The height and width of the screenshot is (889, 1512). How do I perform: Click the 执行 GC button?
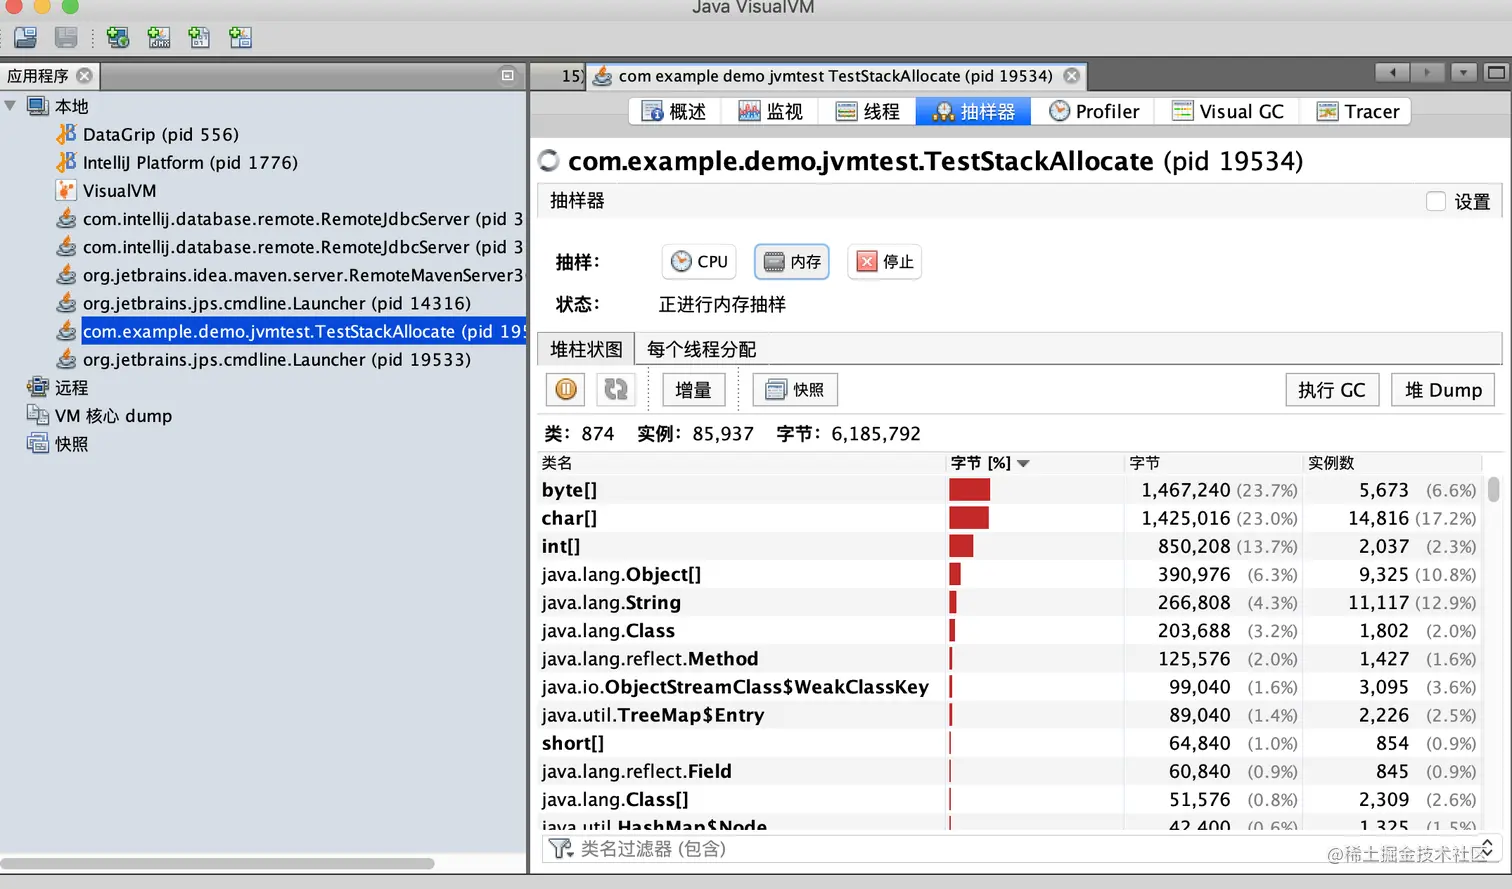1332,389
